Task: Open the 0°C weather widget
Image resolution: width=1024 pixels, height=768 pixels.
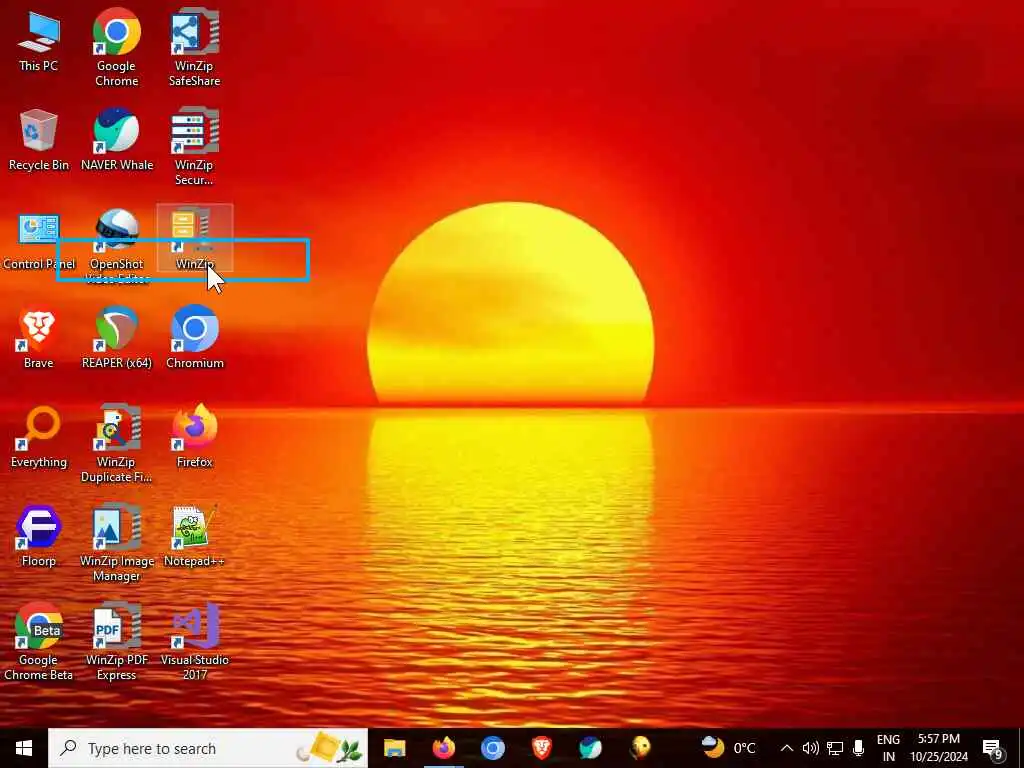Action: [x=728, y=748]
